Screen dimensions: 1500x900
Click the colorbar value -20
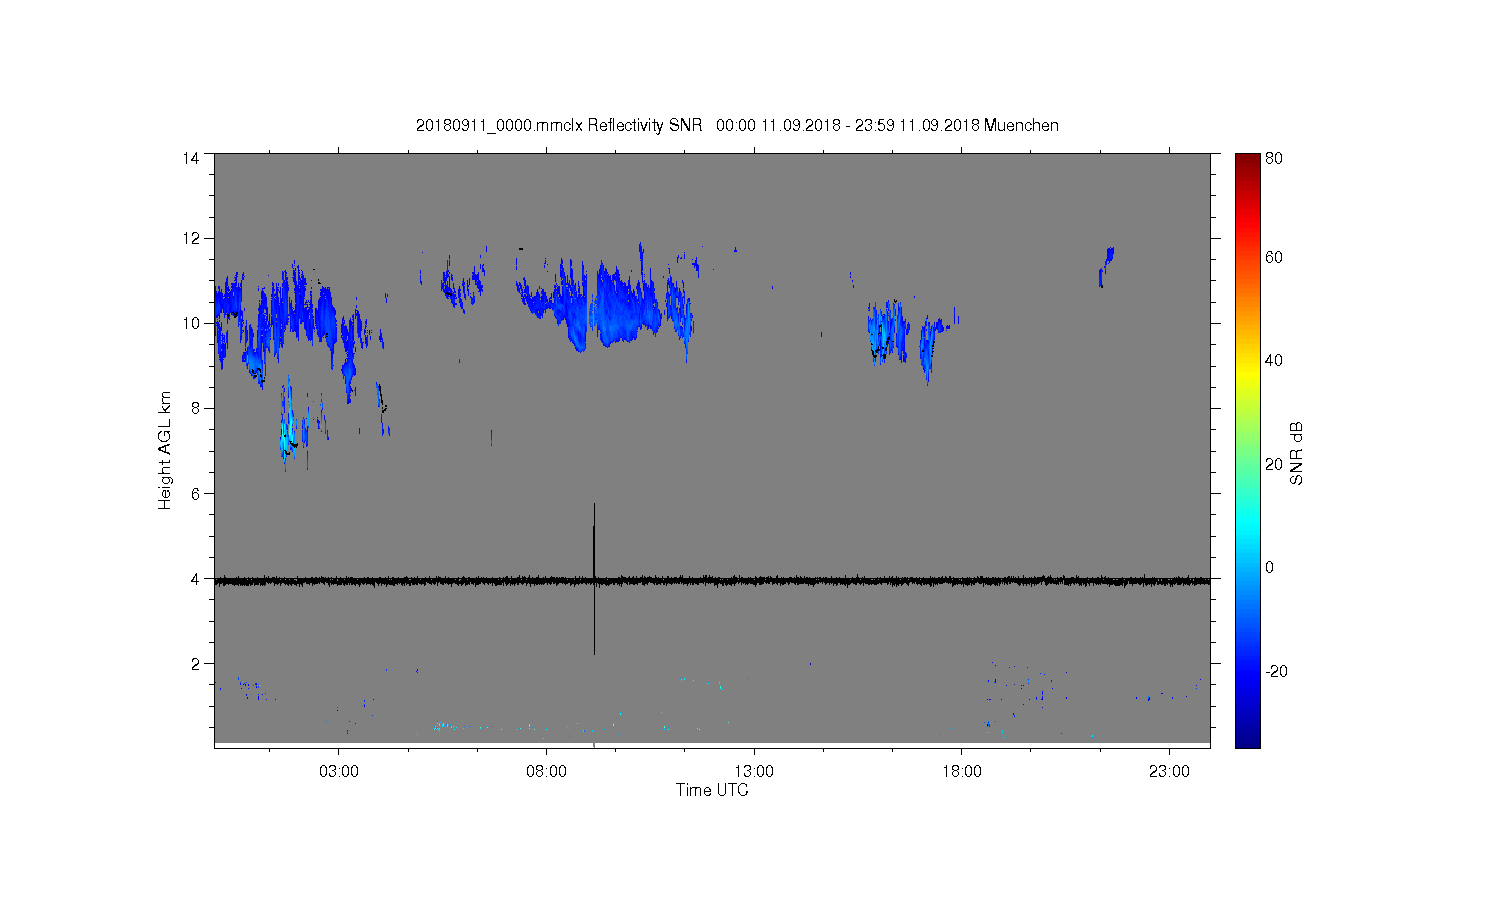(x=1277, y=671)
